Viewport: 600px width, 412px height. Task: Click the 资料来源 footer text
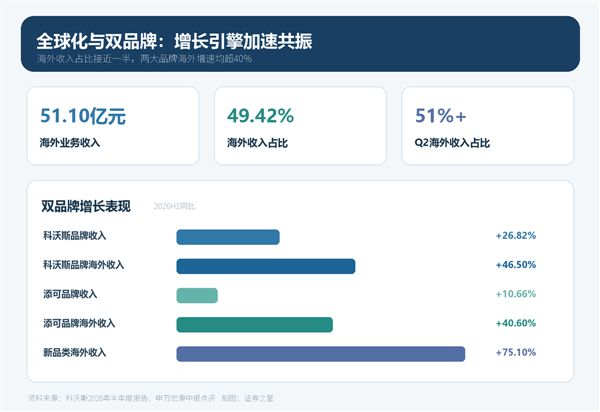122,398
